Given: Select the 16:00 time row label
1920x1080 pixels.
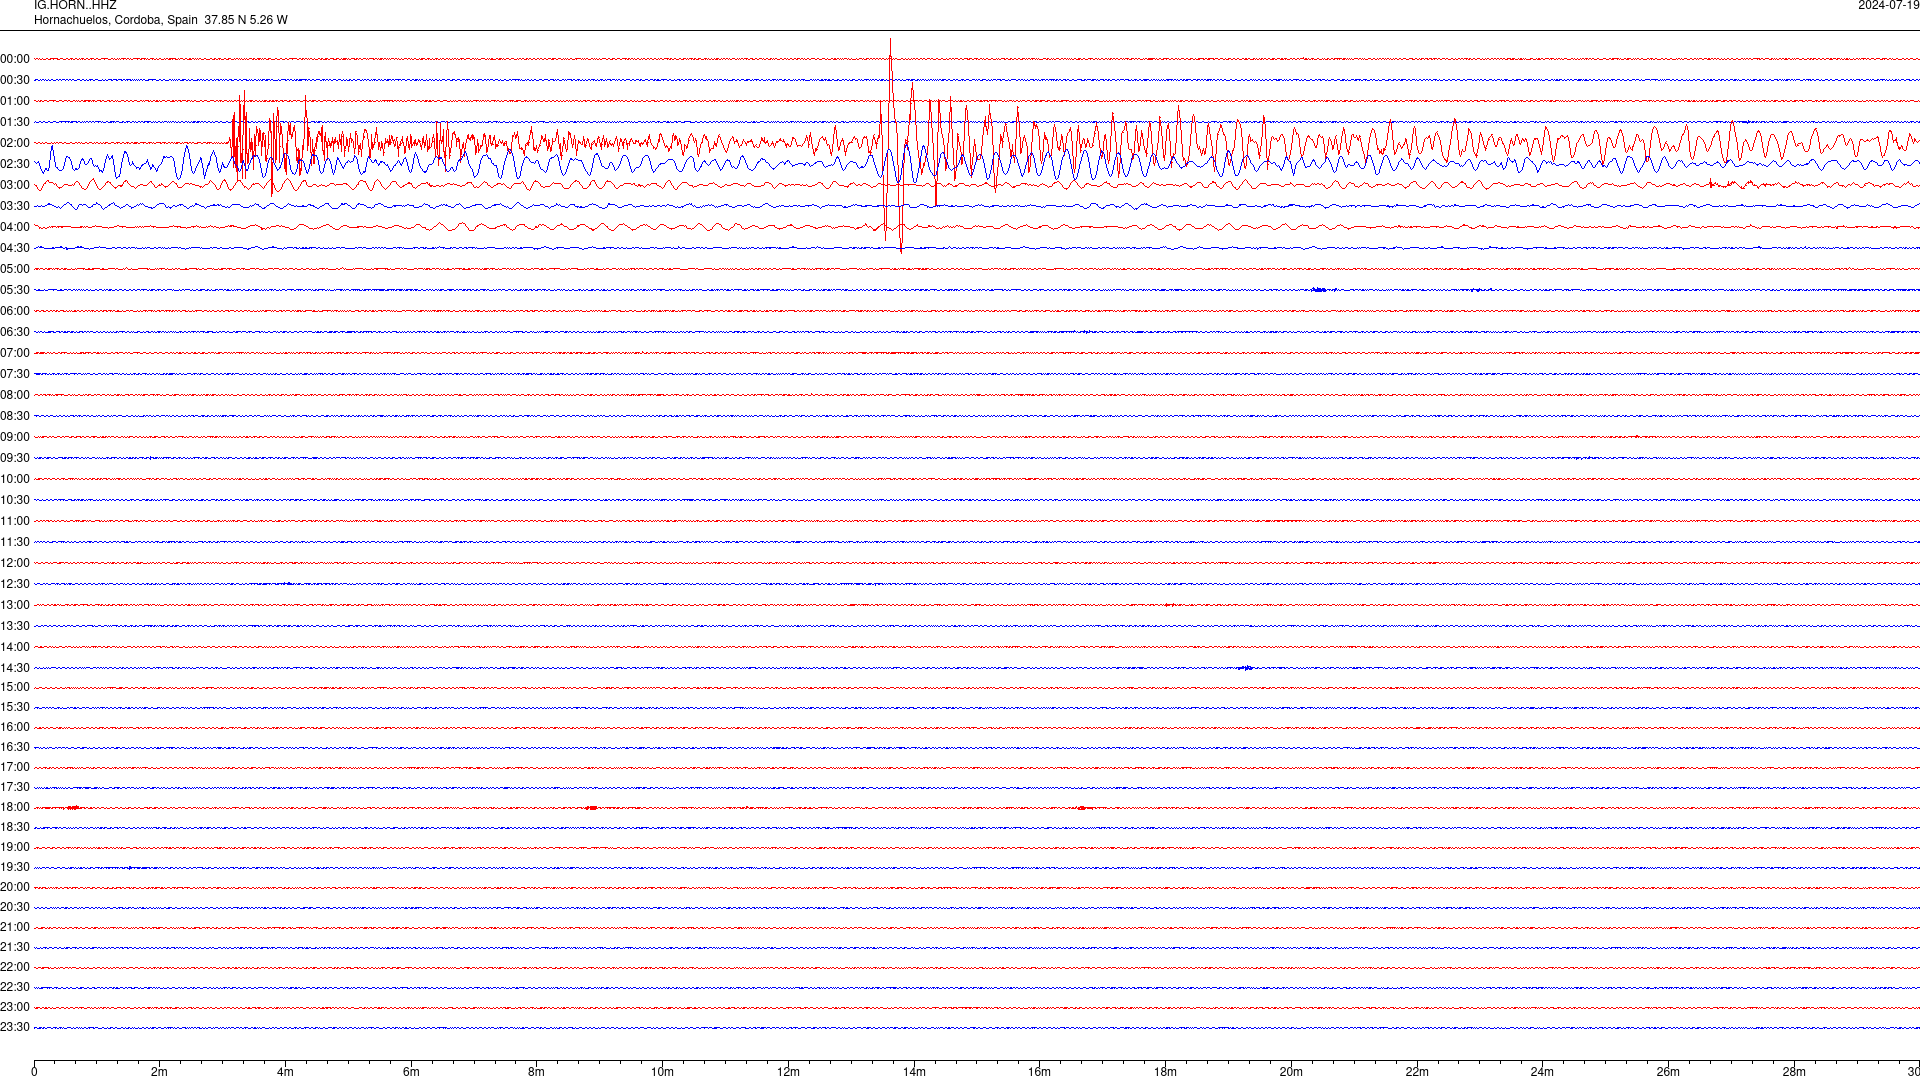Looking at the screenshot, I should click(x=15, y=727).
